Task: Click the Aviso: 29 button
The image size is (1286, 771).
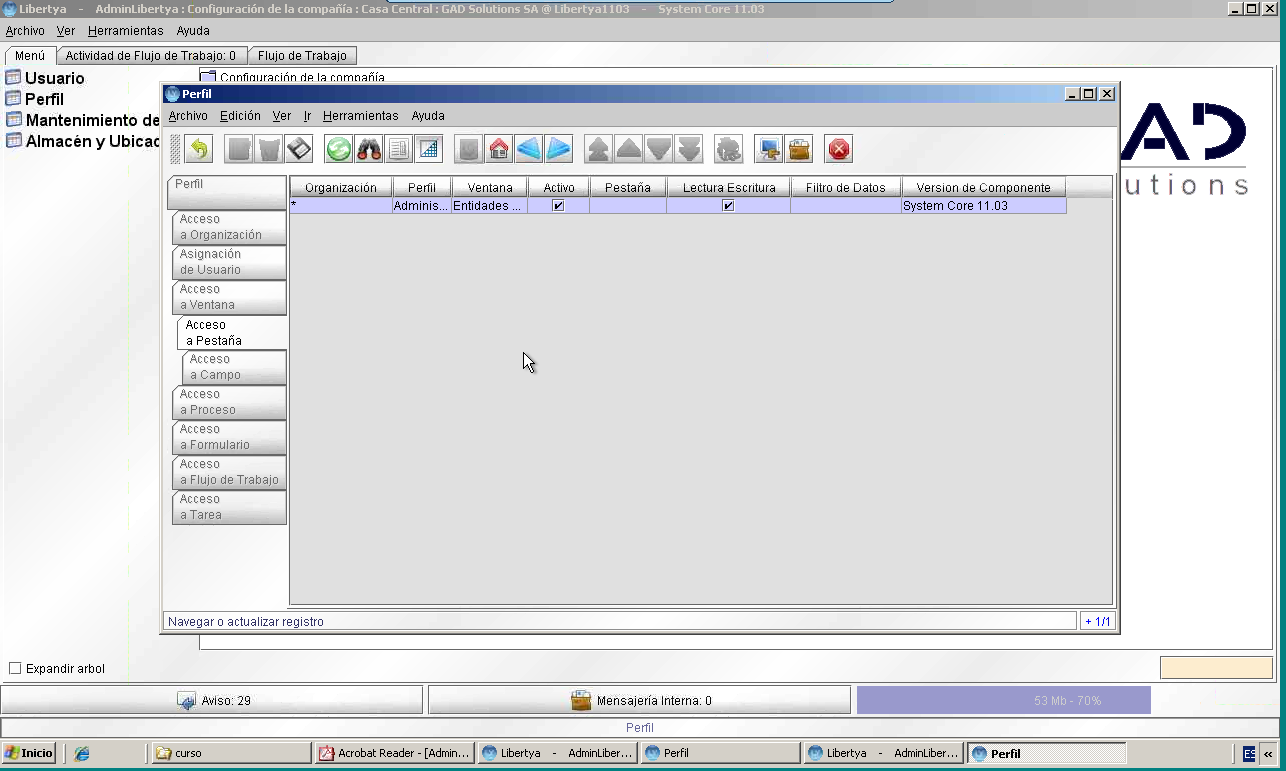Action: pos(212,700)
